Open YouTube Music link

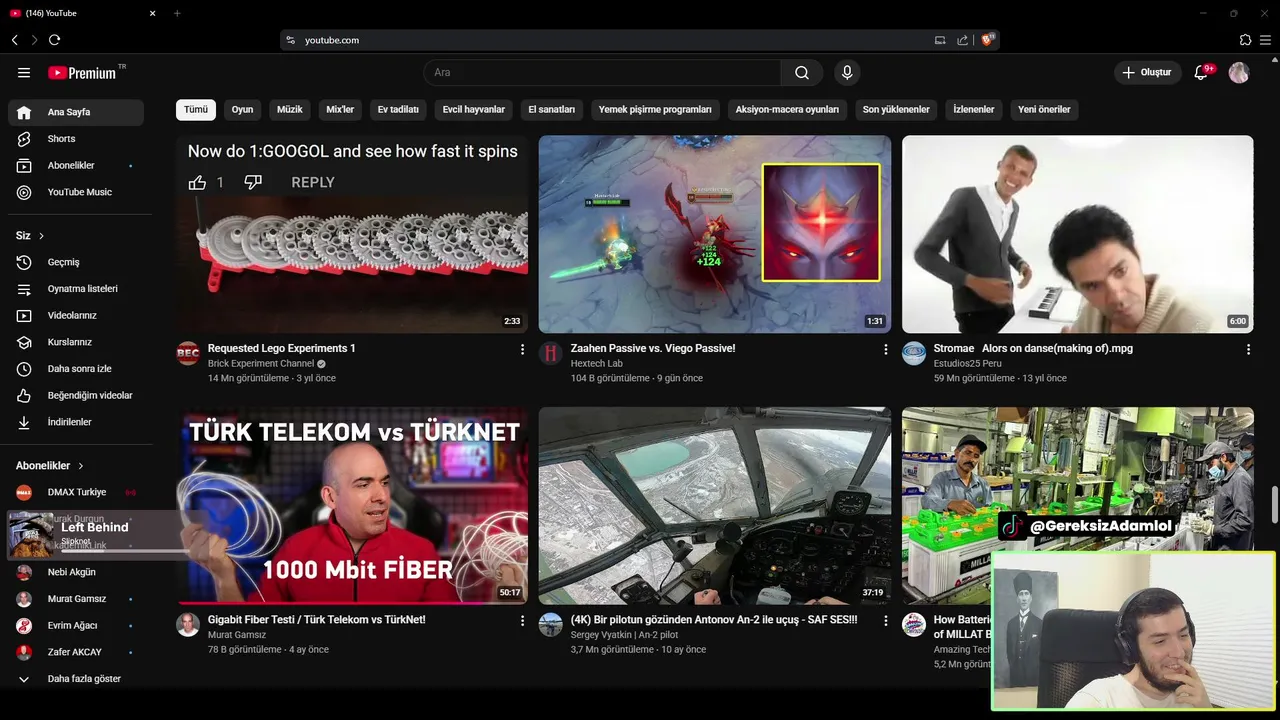coord(76,192)
